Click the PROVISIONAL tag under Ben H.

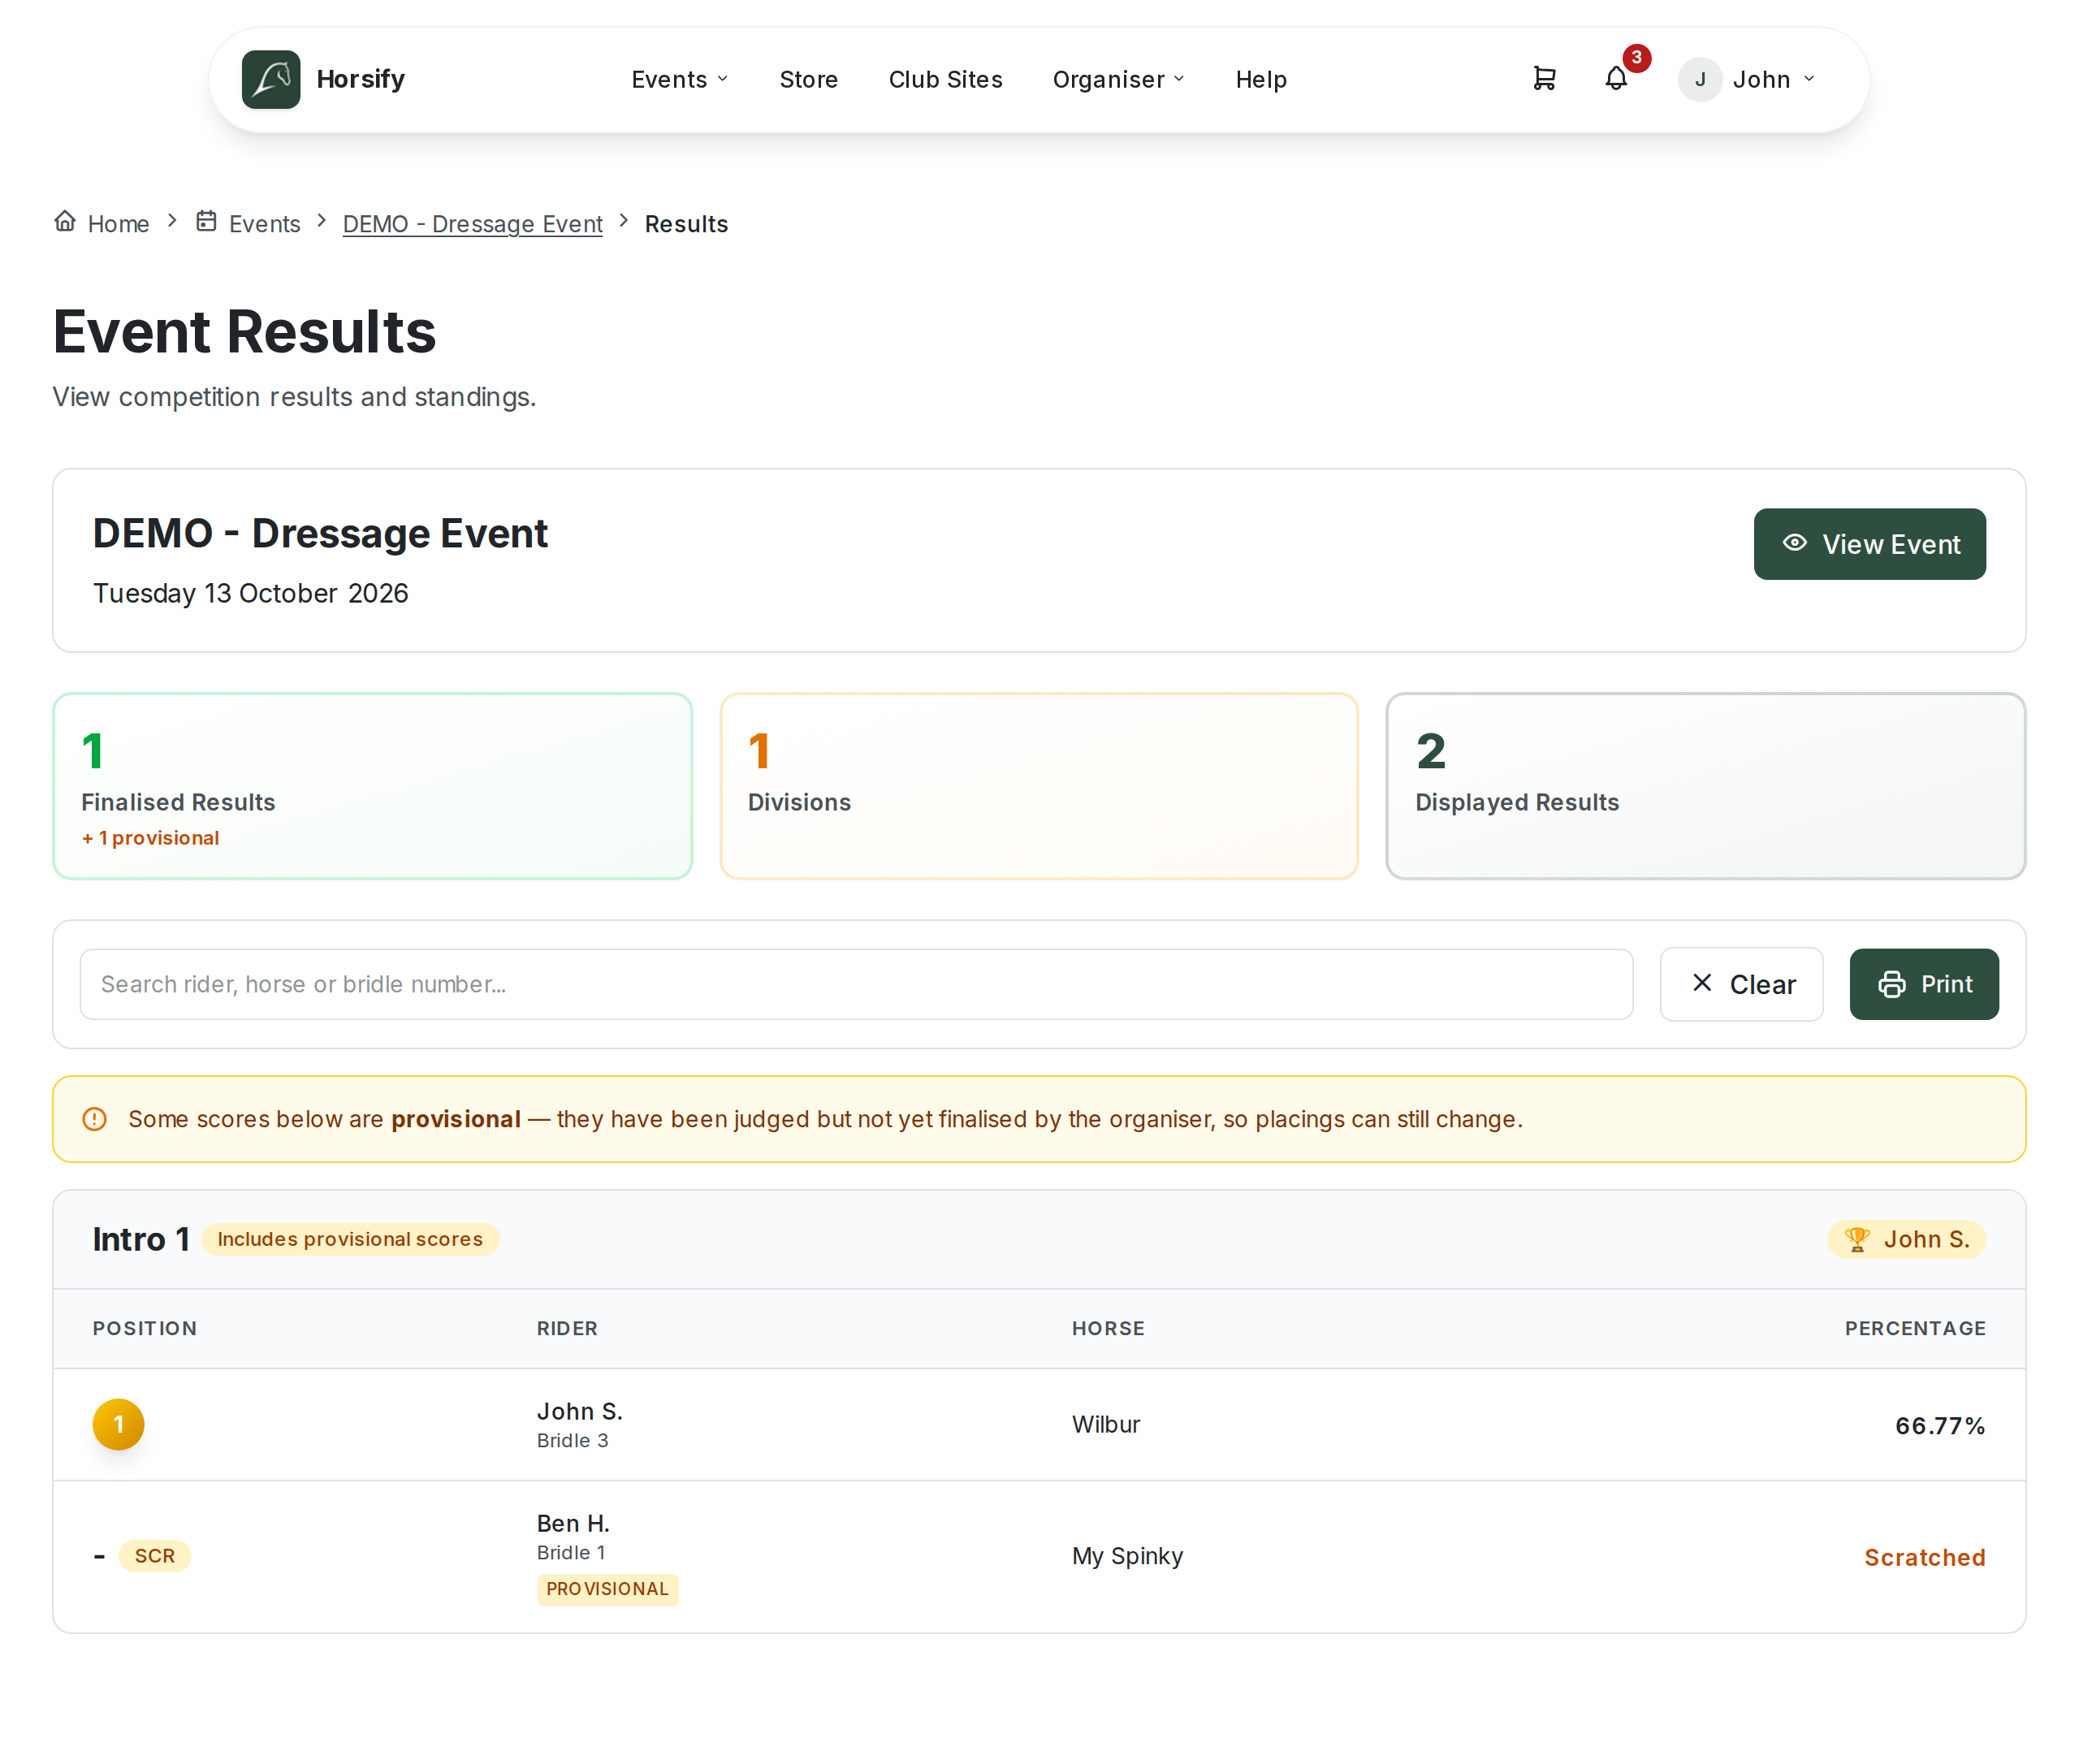click(608, 1589)
